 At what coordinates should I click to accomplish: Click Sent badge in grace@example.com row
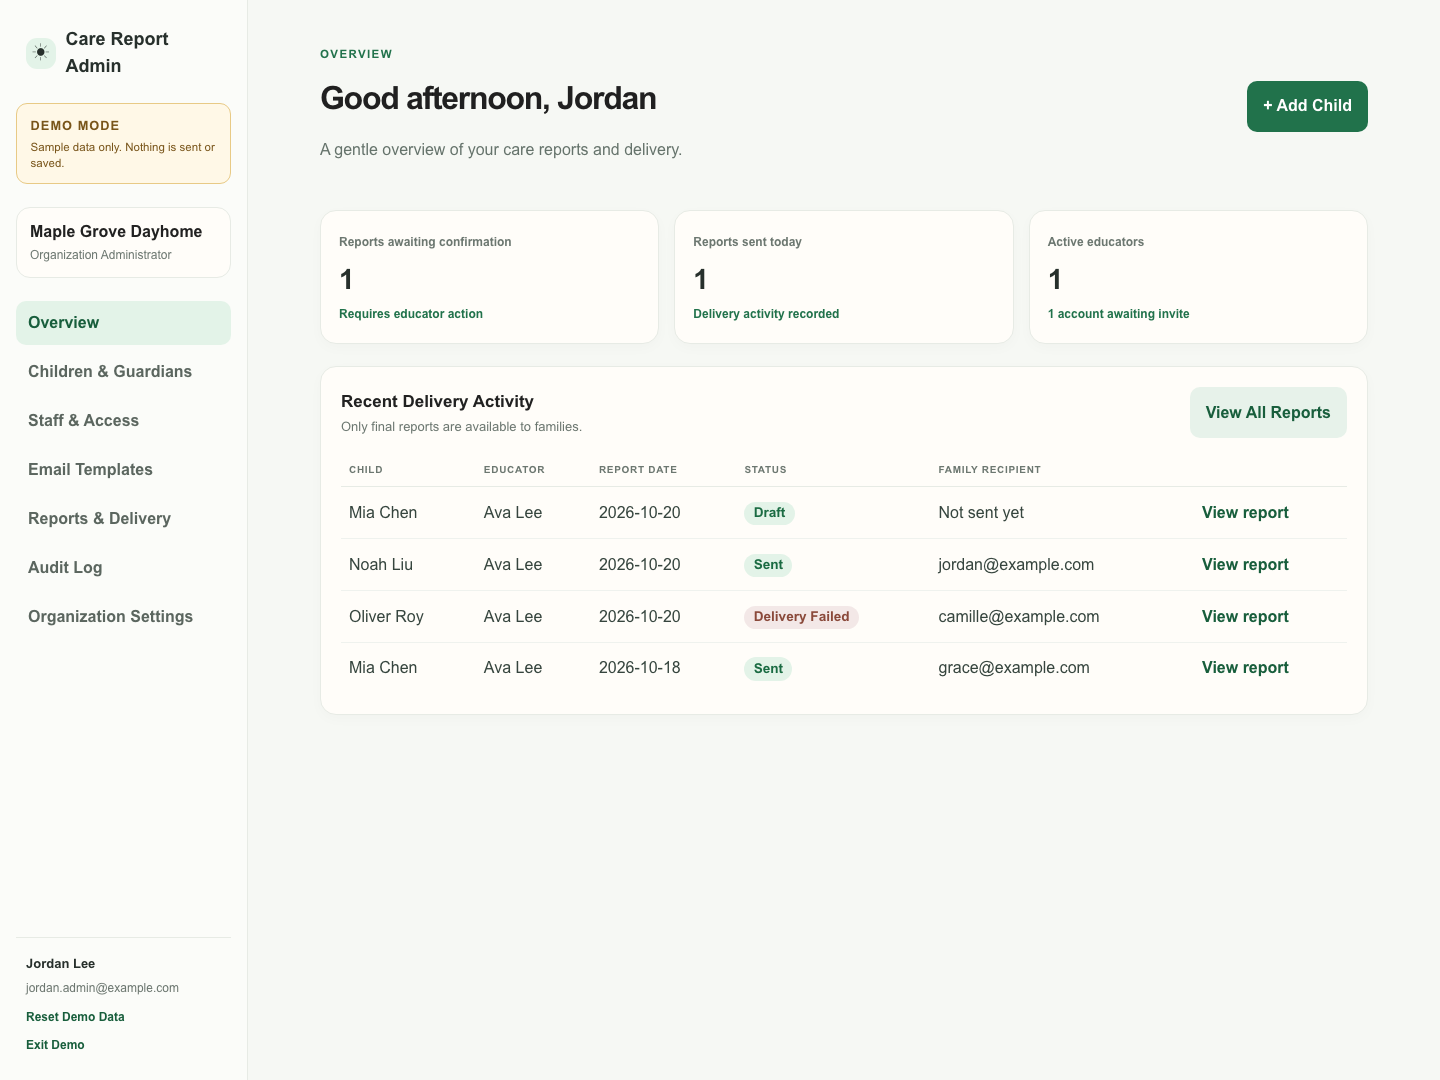768,669
